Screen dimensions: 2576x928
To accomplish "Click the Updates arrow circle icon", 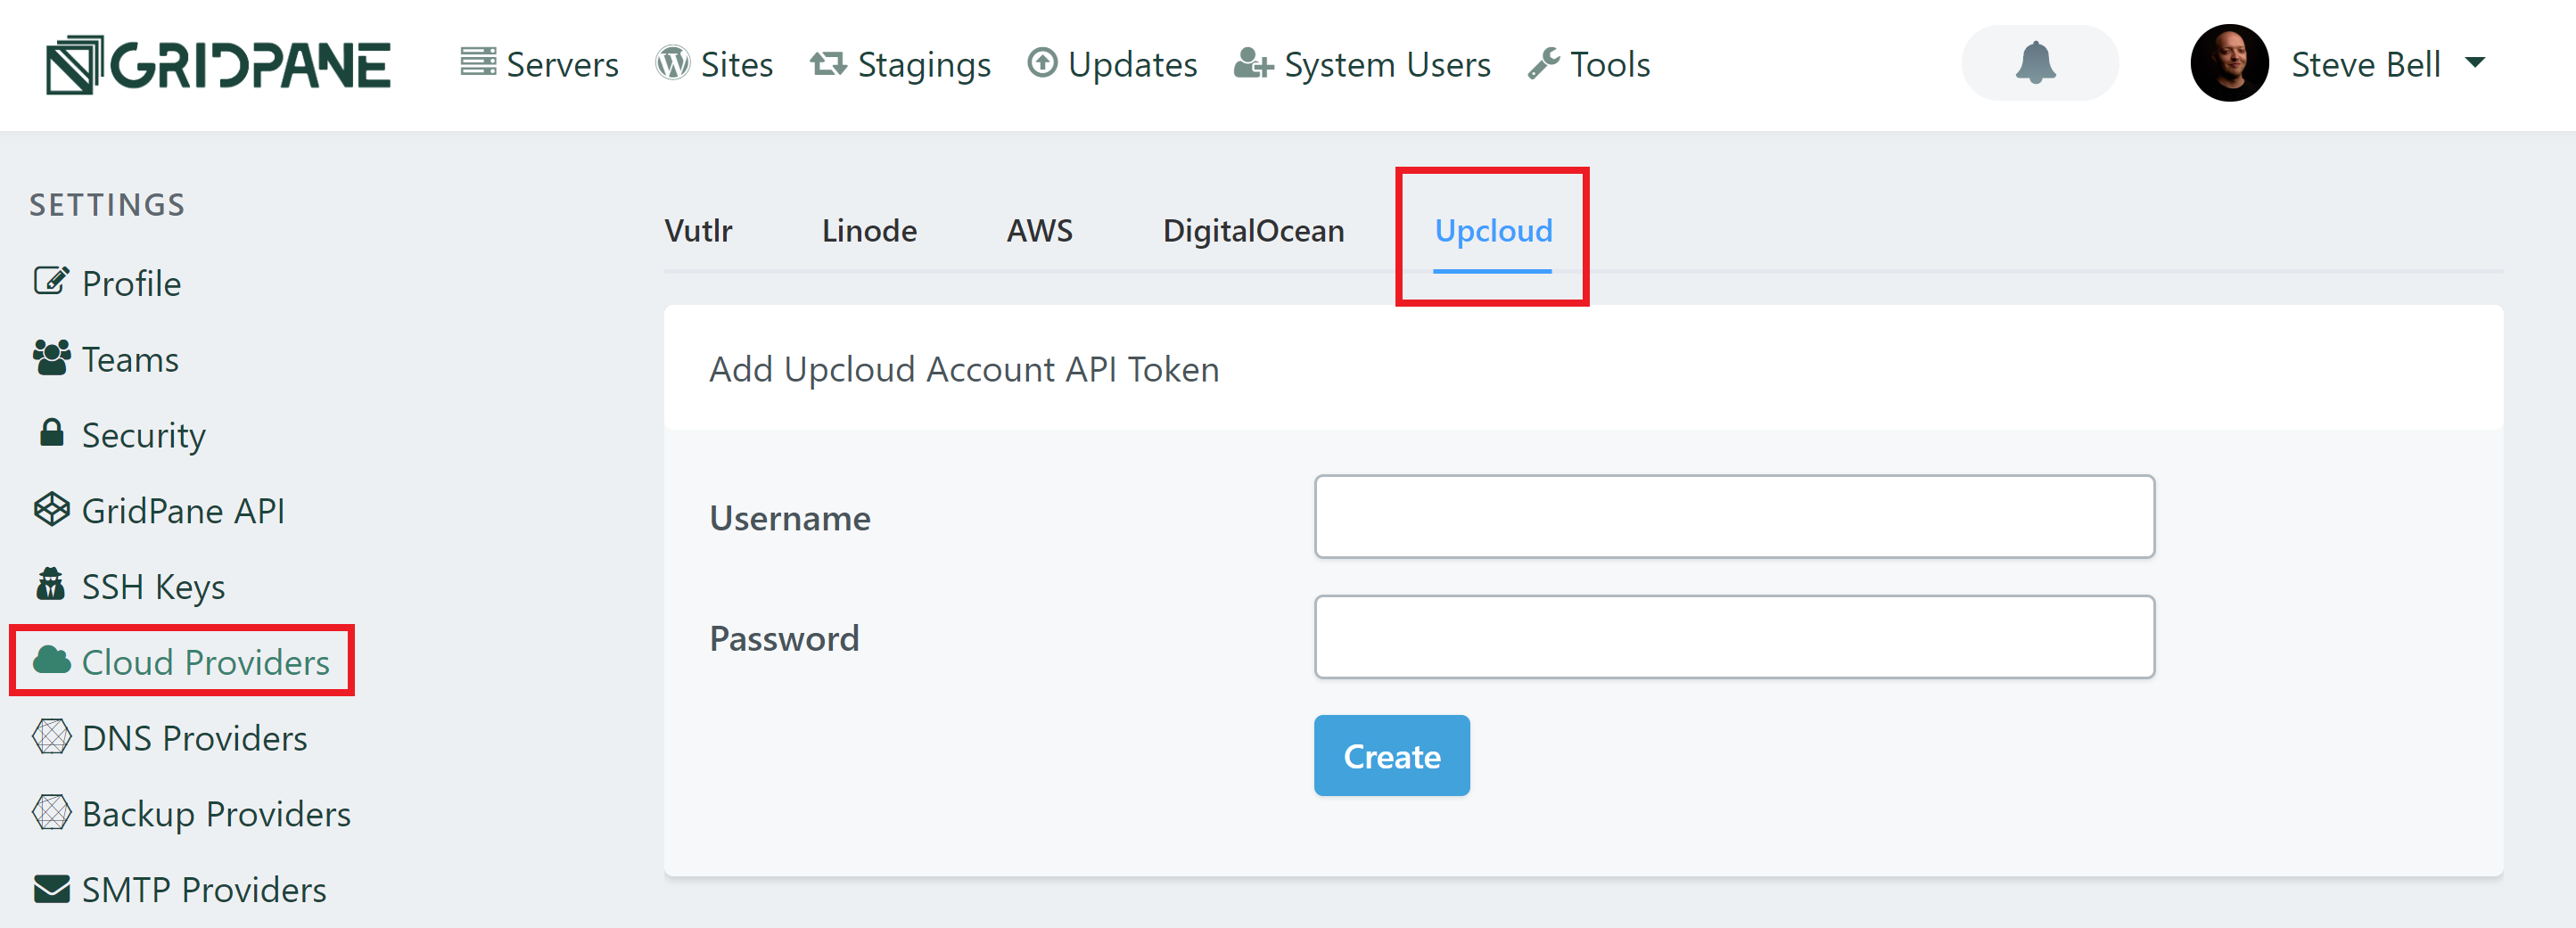I will 1042,63.
